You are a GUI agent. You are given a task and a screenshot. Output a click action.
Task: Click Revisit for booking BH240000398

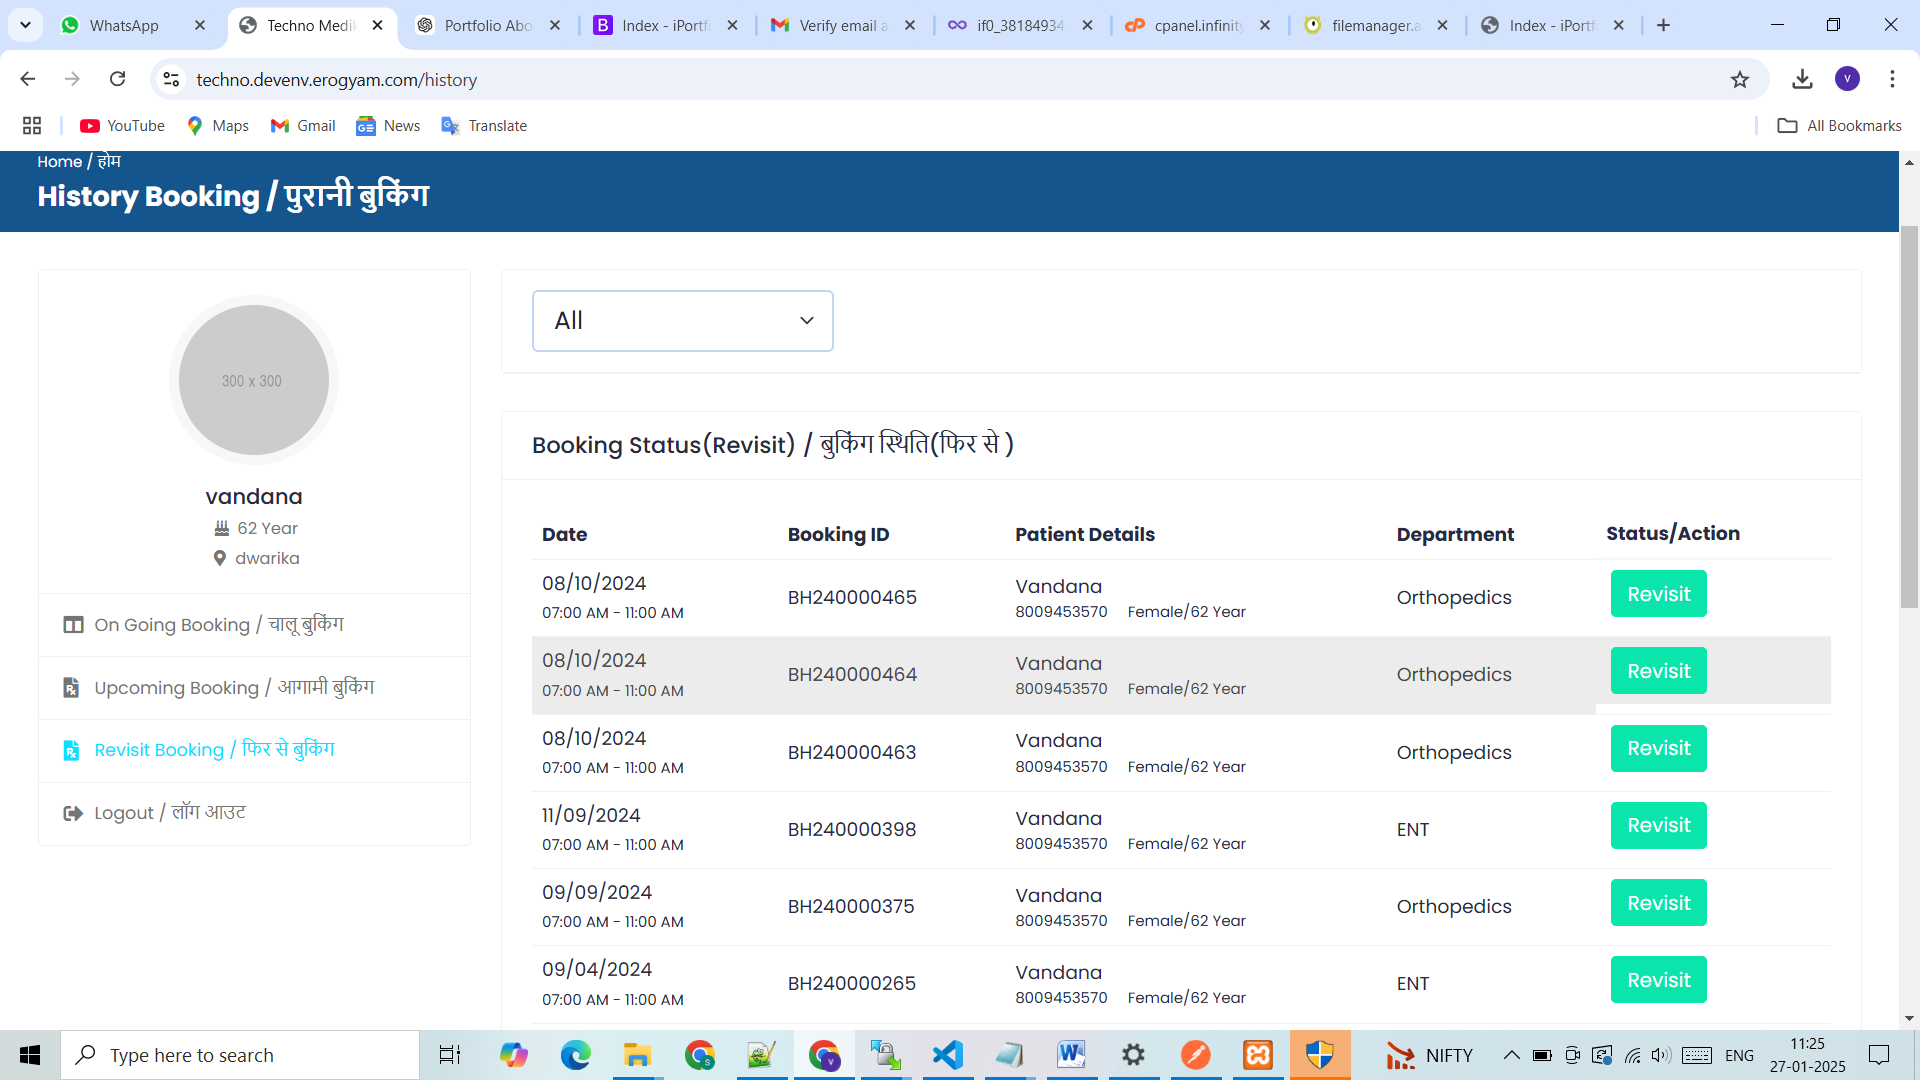click(x=1658, y=825)
